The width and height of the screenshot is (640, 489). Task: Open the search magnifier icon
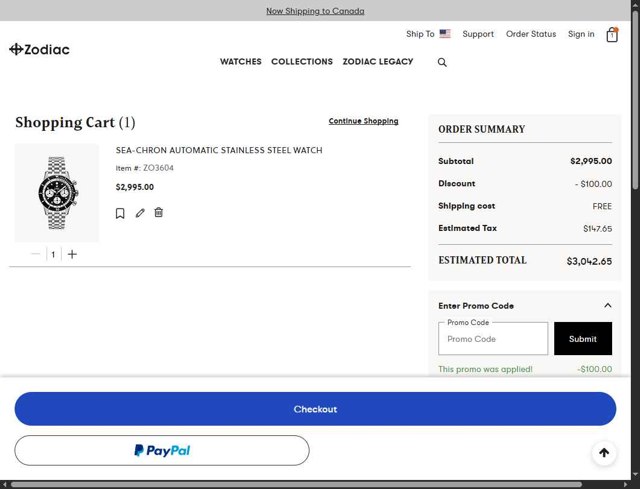click(x=442, y=62)
